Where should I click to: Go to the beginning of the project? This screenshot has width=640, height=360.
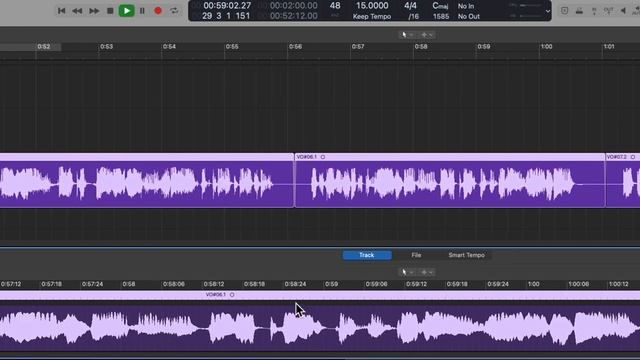[x=62, y=11]
